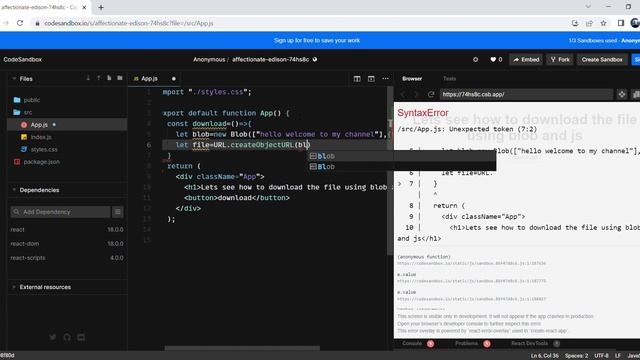Switch to the Tests tab
This screenshot has height=360, width=640.
coord(449,79)
